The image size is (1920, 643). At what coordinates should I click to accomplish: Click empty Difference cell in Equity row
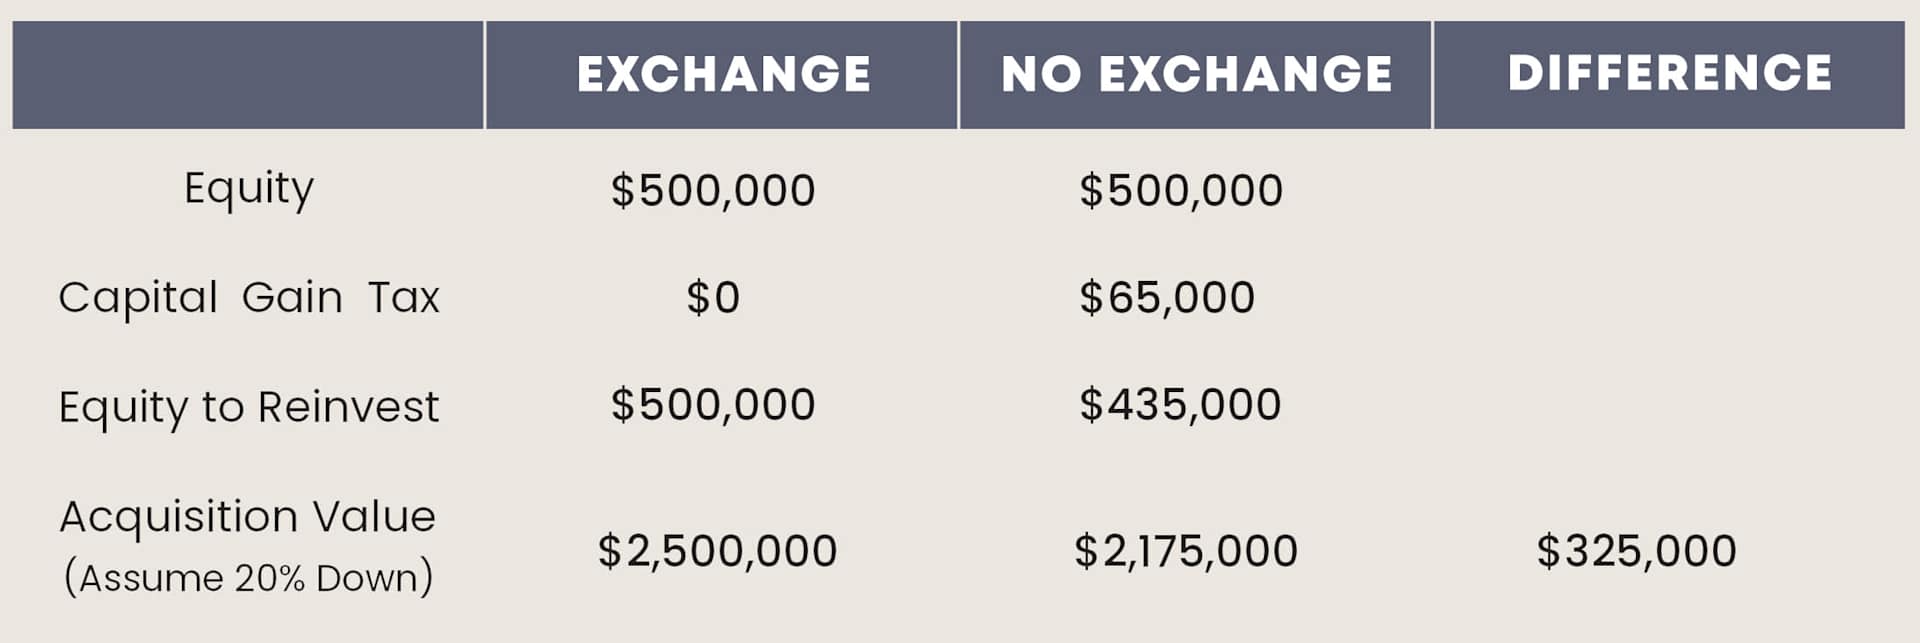(1669, 190)
